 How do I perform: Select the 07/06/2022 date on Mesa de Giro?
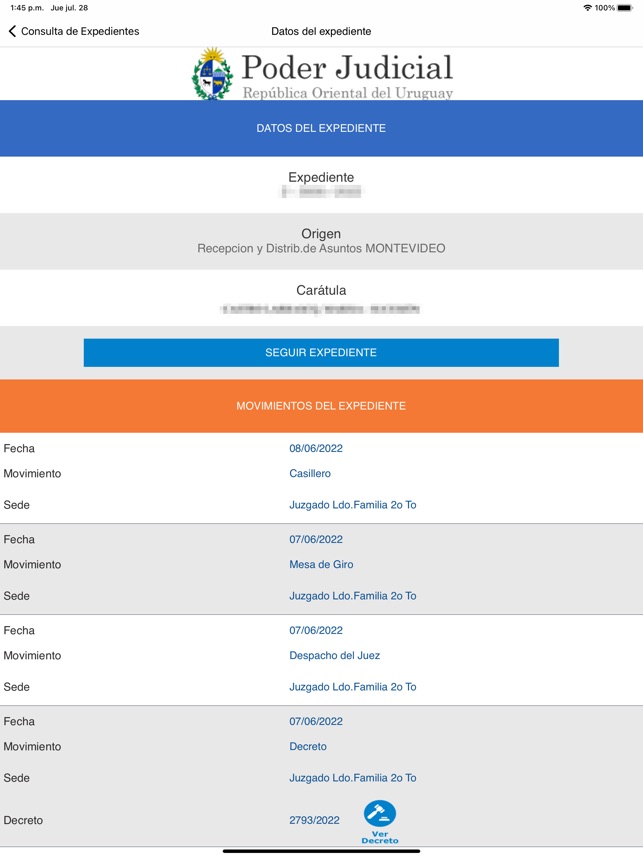click(x=316, y=539)
